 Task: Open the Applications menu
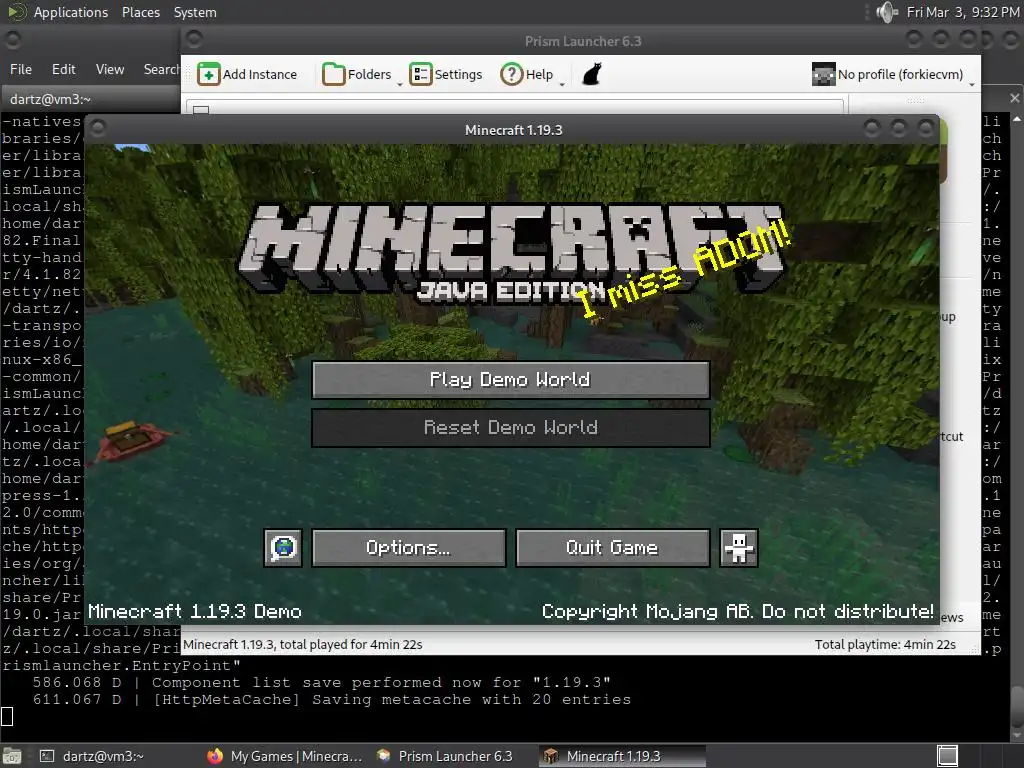click(71, 12)
